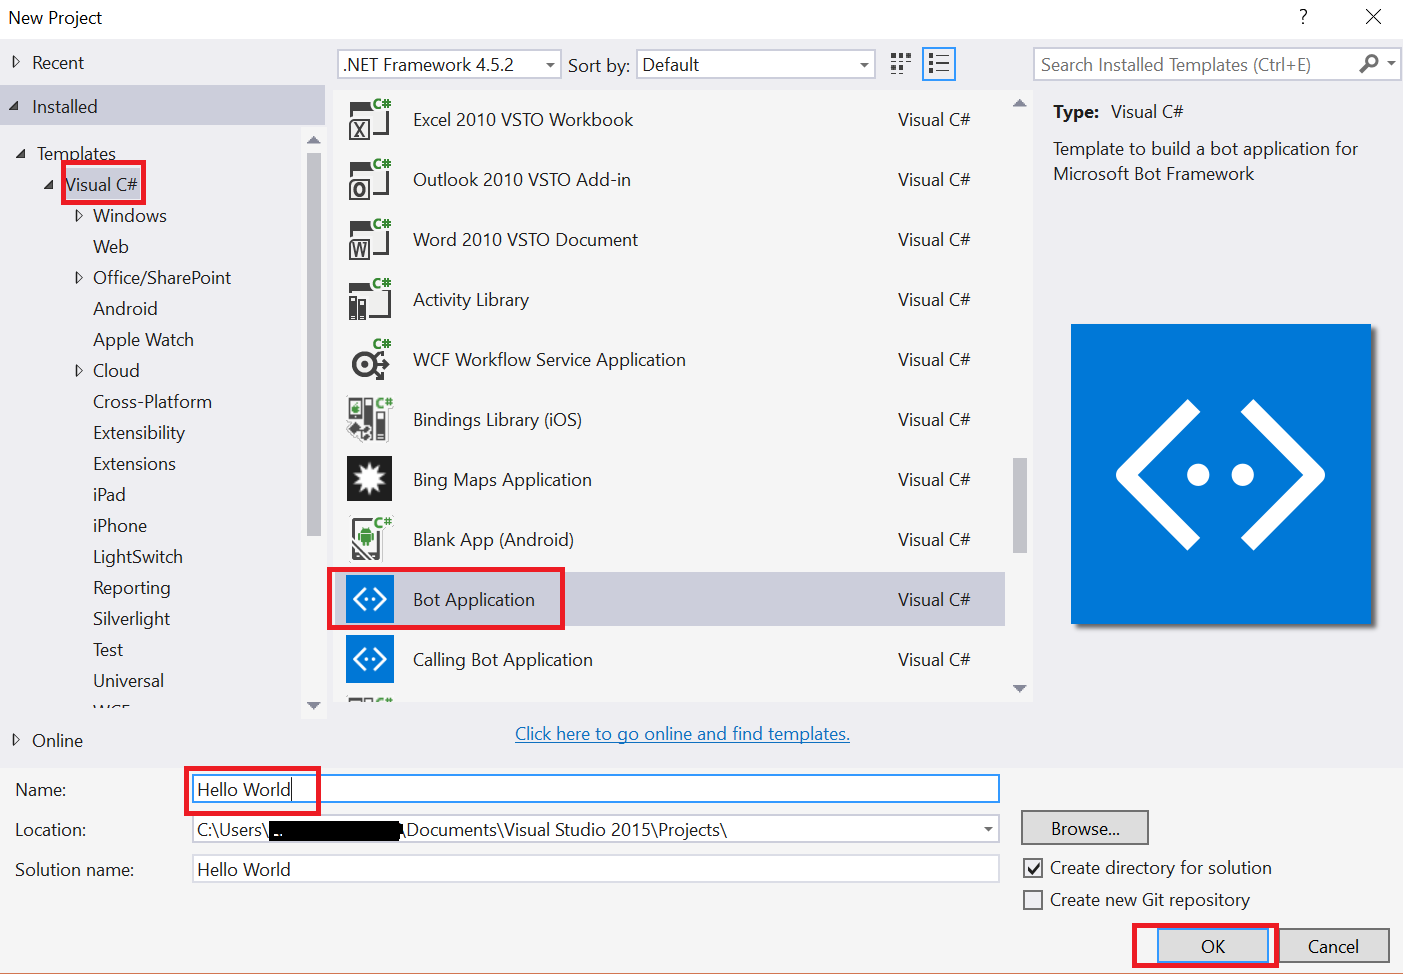Select the Blank App (Android) row text
The height and width of the screenshot is (974, 1403).
coord(493,540)
